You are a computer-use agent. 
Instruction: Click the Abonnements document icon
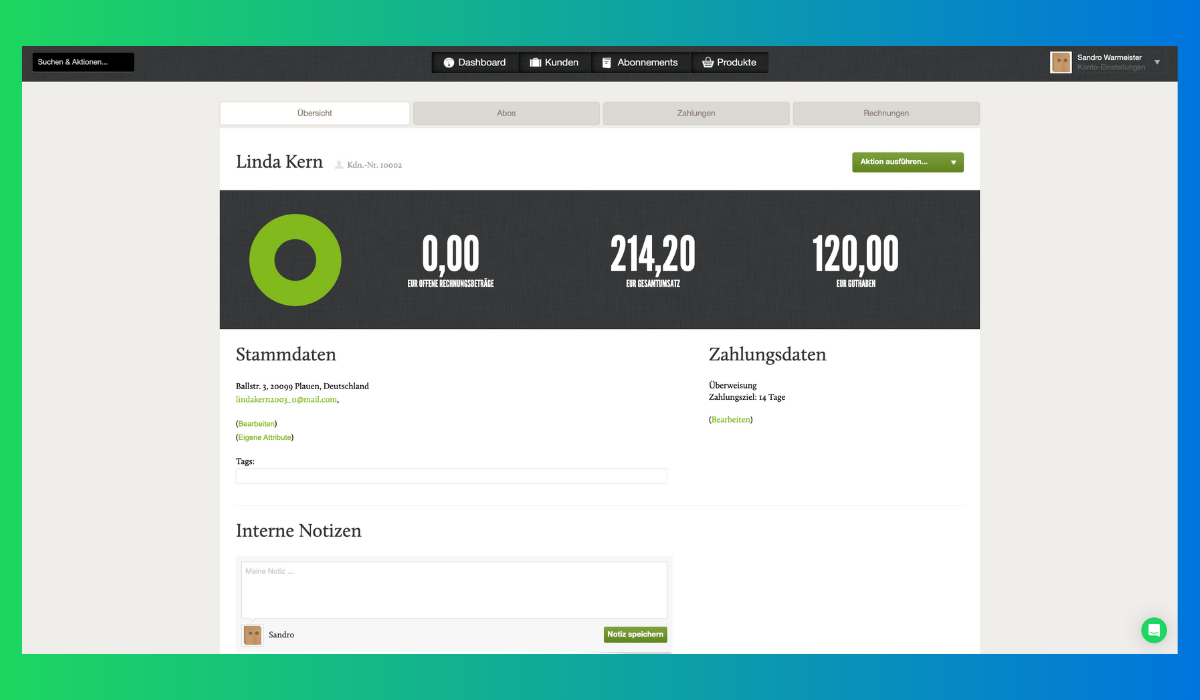pos(606,62)
